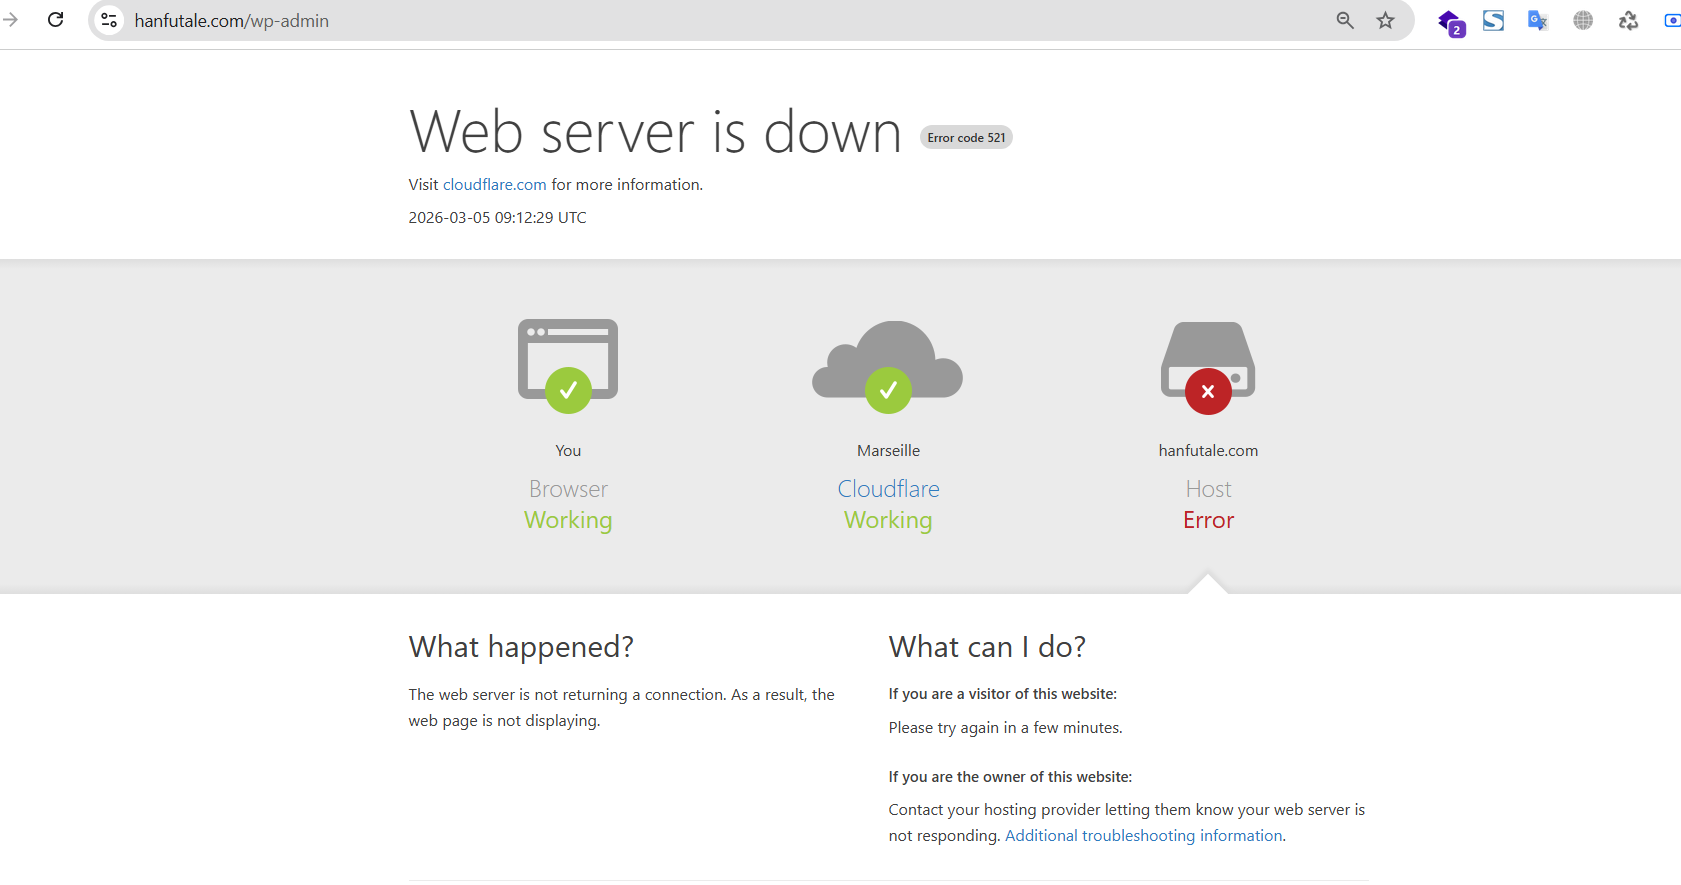The width and height of the screenshot is (1681, 885).
Task: Reload the page with the refresh button
Action: click(x=56, y=20)
